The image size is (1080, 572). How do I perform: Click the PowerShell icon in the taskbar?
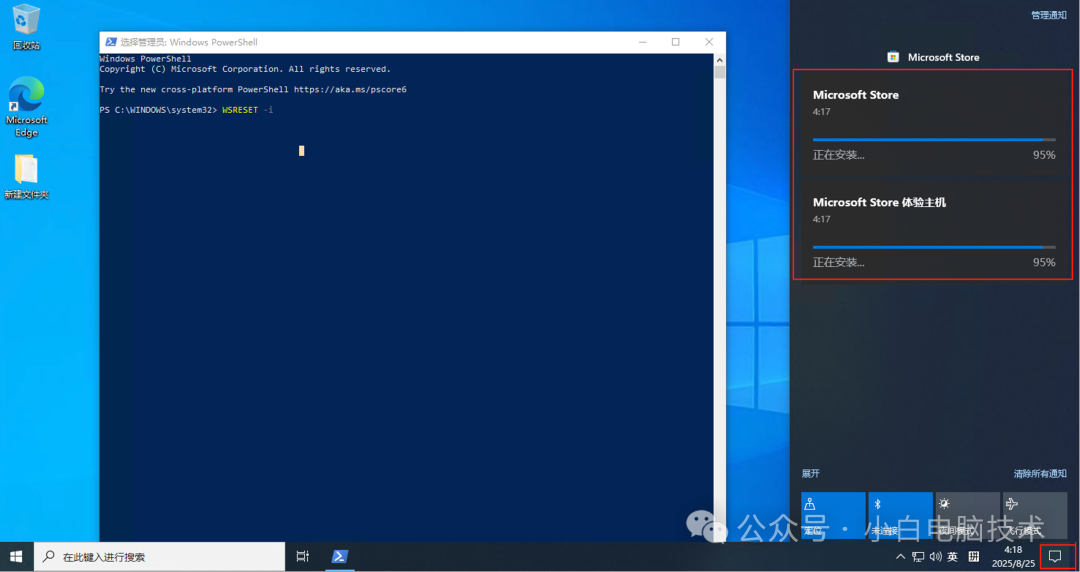click(x=338, y=557)
